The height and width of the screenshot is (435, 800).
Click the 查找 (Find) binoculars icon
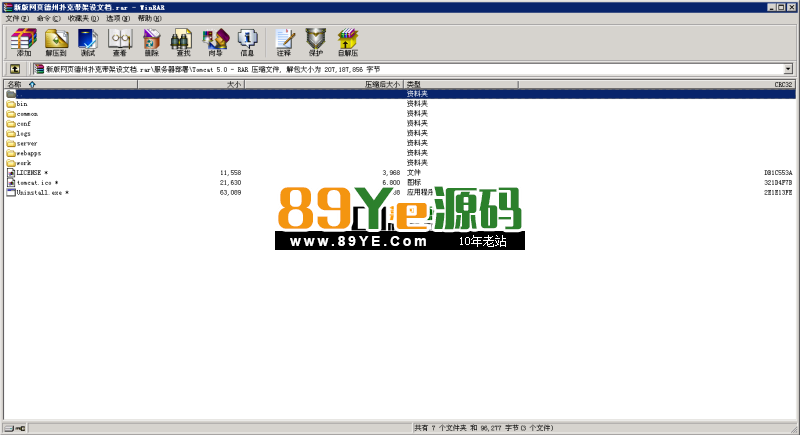(x=183, y=42)
